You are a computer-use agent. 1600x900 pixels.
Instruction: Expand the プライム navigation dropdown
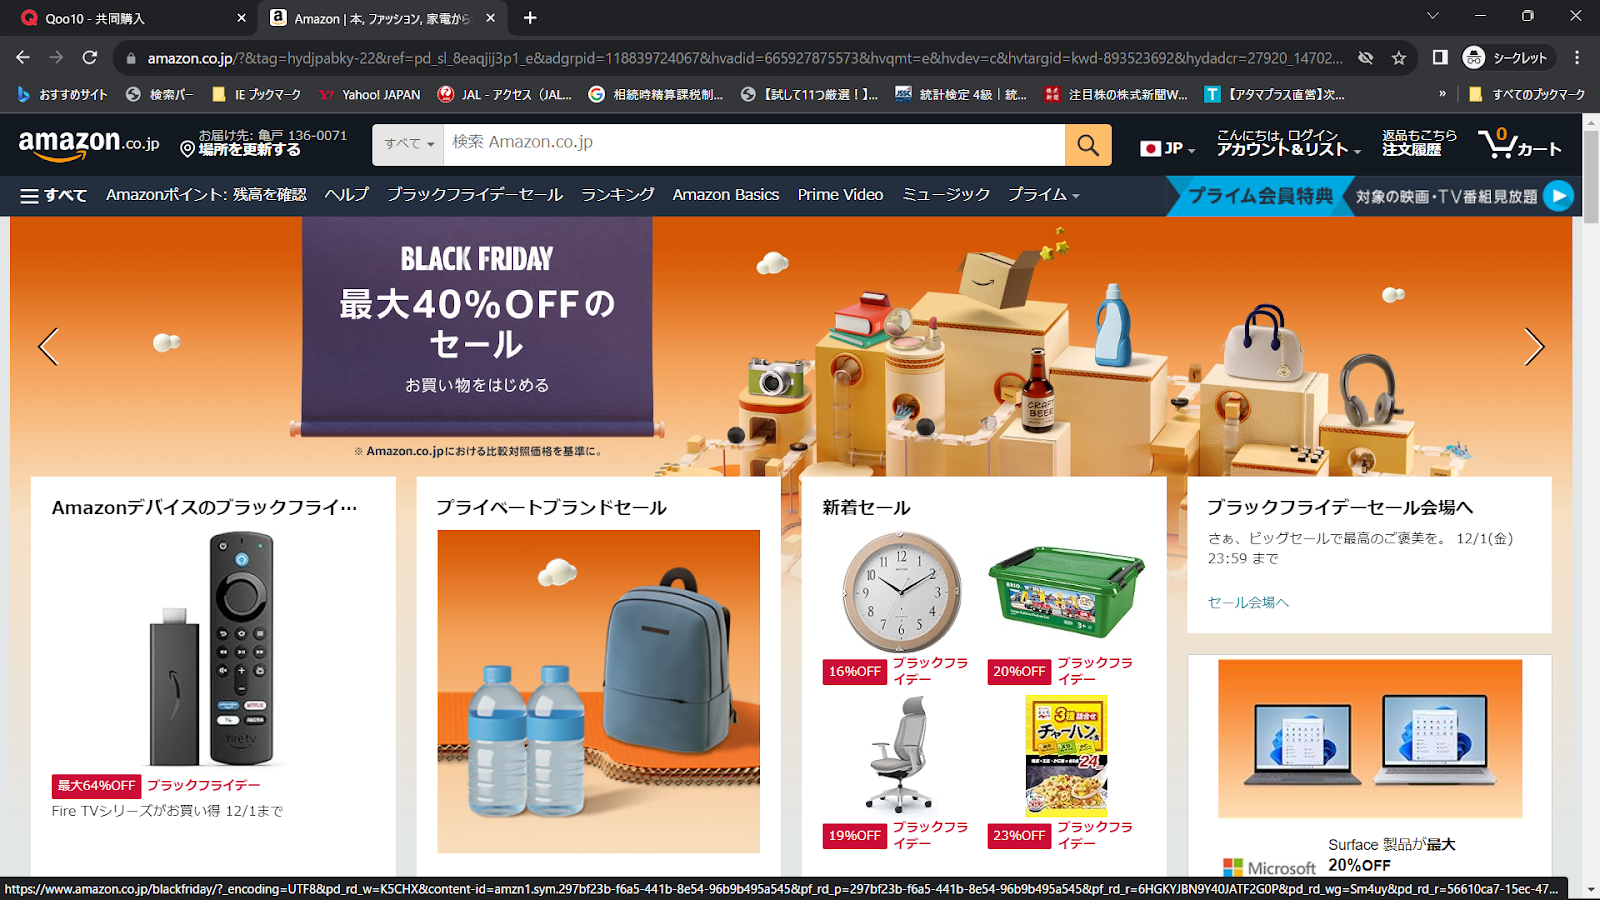(x=1043, y=195)
